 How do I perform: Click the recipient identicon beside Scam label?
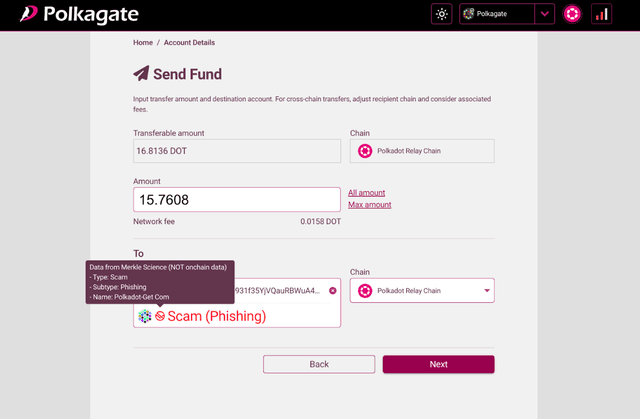click(145, 316)
